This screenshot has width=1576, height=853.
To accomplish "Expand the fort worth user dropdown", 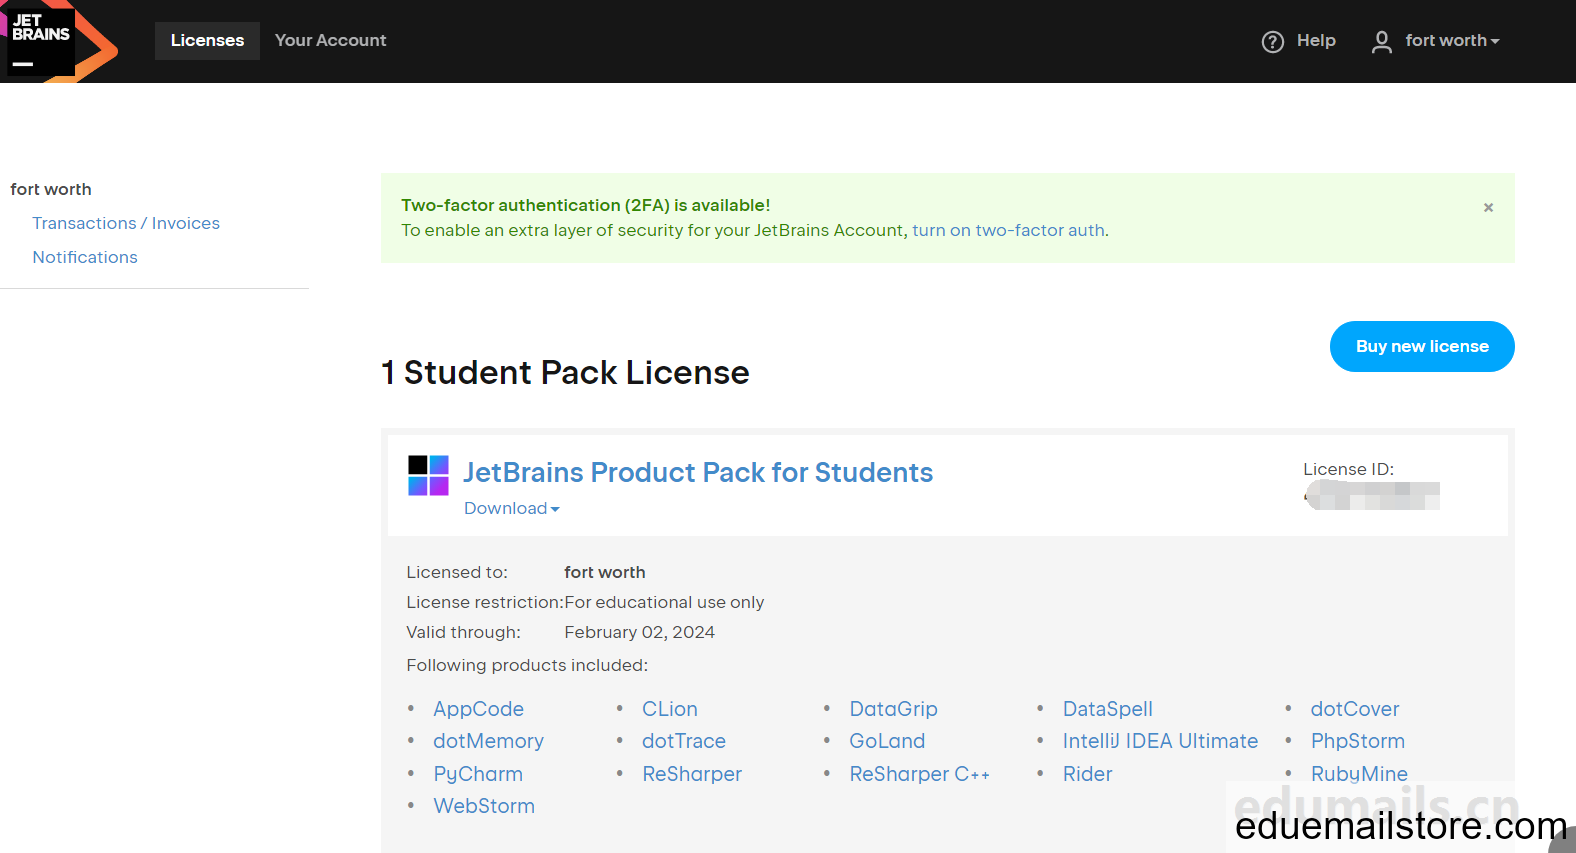I will (1452, 41).
